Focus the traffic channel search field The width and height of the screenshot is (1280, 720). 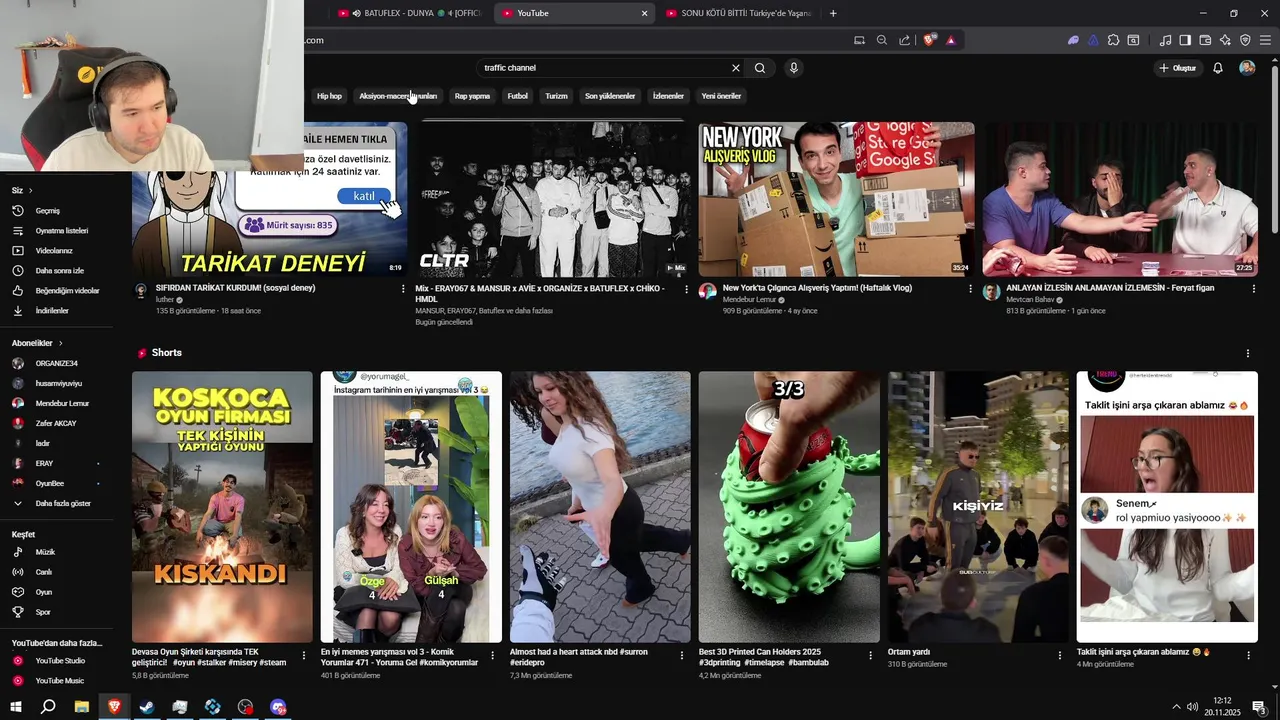click(605, 68)
